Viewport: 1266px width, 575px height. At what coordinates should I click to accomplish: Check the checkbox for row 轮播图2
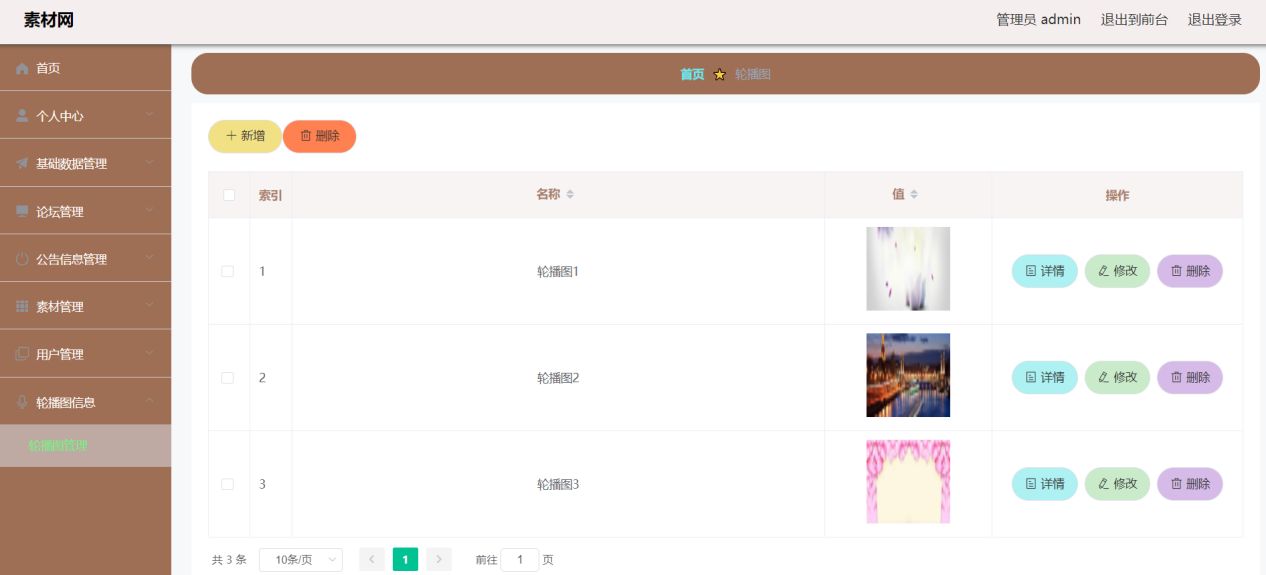[227, 378]
